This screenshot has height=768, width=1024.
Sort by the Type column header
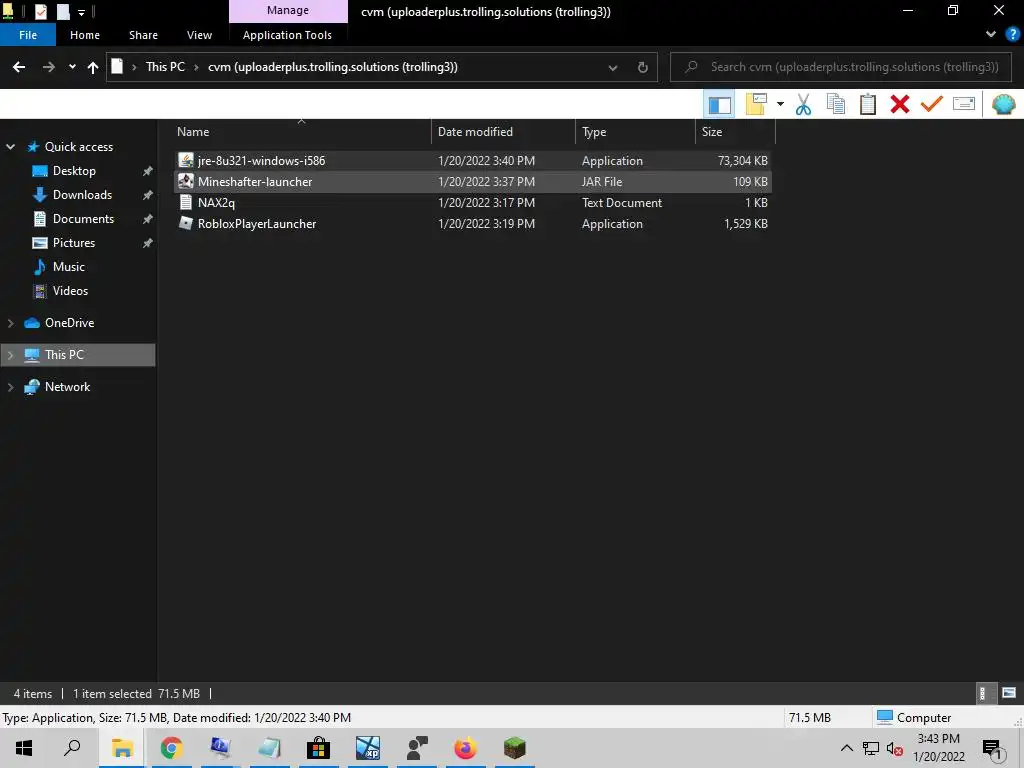point(636,132)
